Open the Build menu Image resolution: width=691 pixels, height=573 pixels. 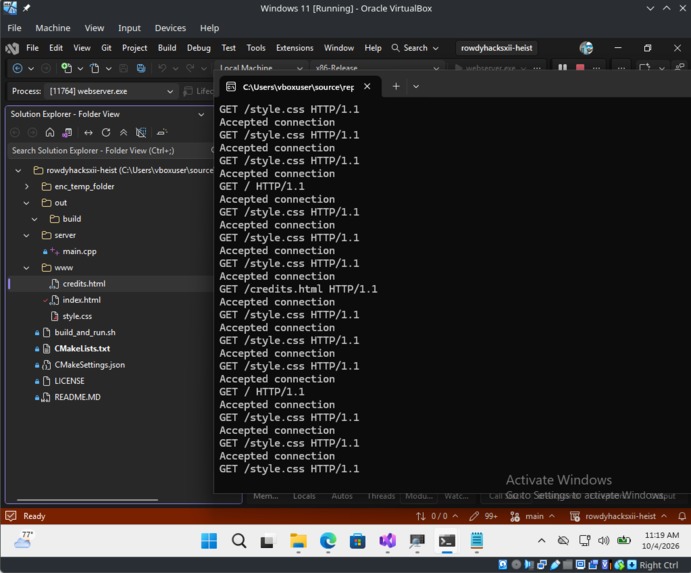tap(167, 48)
